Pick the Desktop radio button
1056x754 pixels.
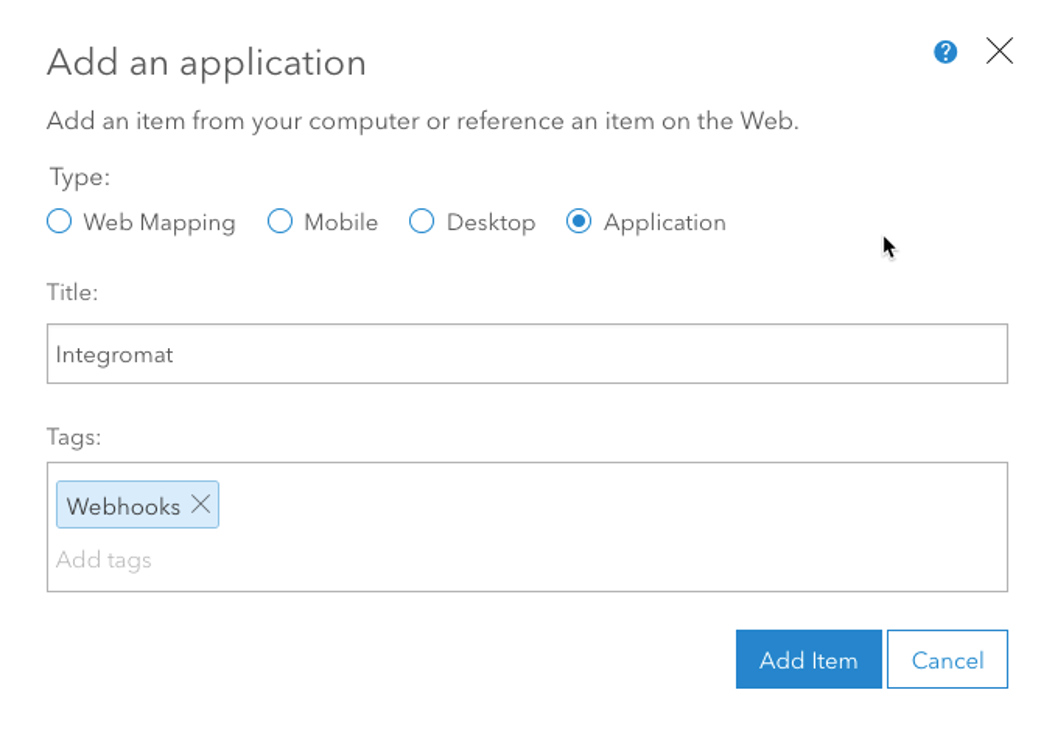pyautogui.click(x=422, y=222)
